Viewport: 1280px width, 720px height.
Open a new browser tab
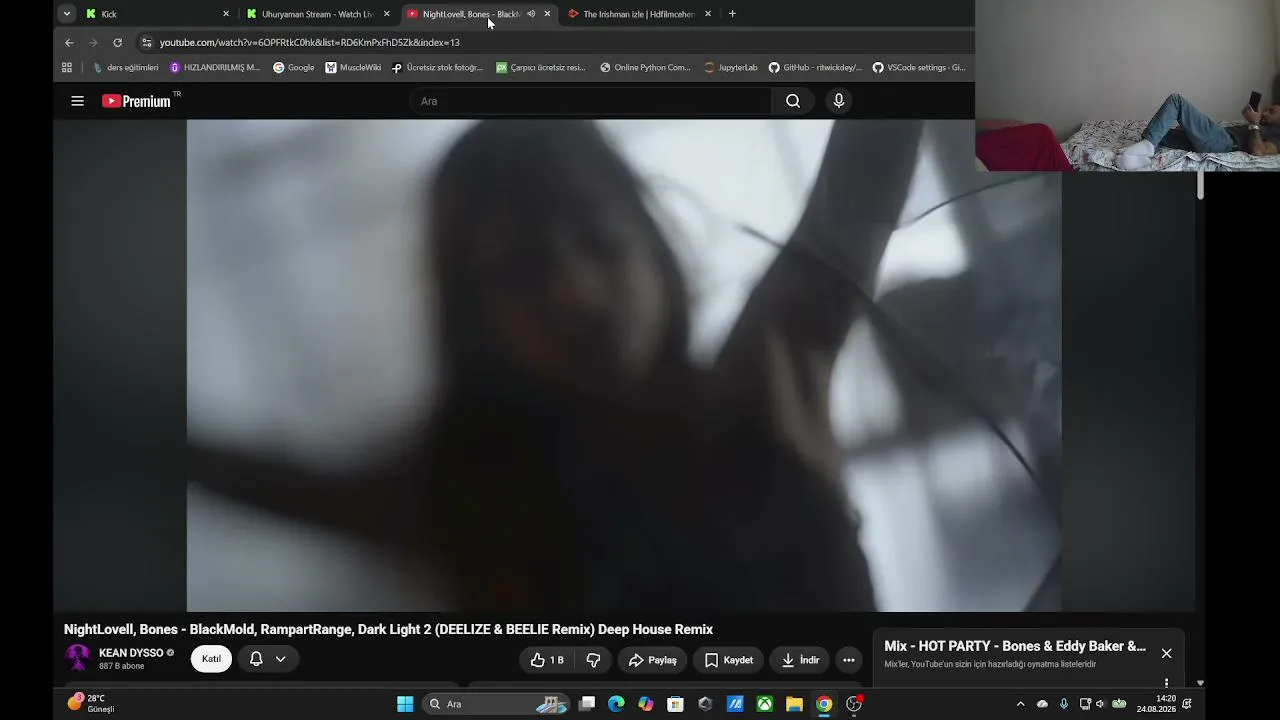(732, 14)
